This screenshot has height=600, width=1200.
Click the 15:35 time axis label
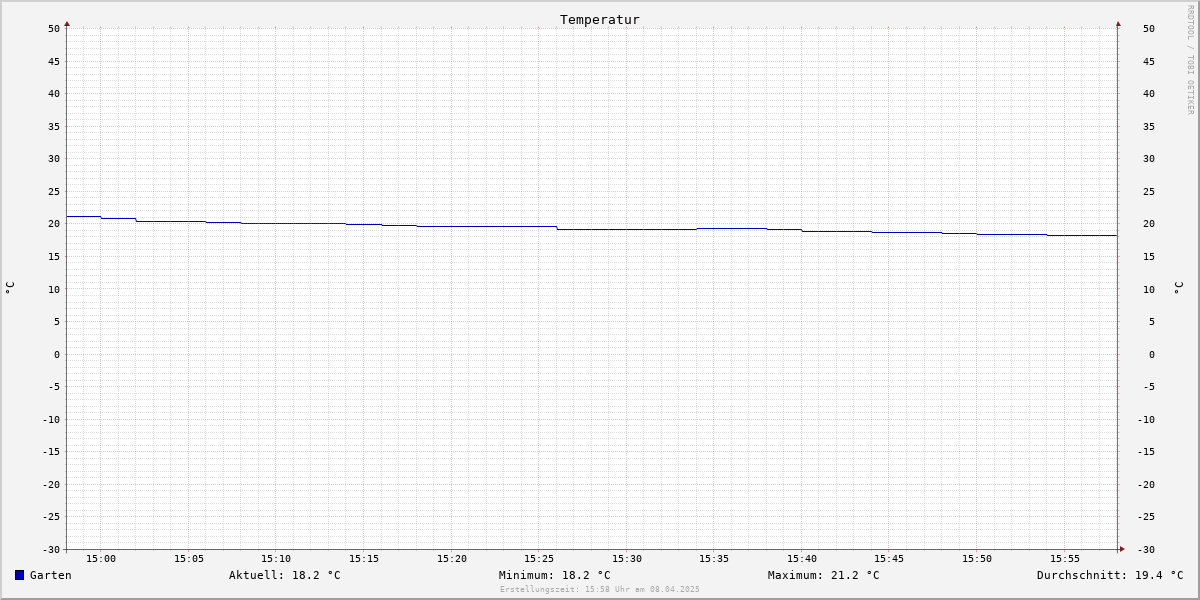click(x=714, y=559)
